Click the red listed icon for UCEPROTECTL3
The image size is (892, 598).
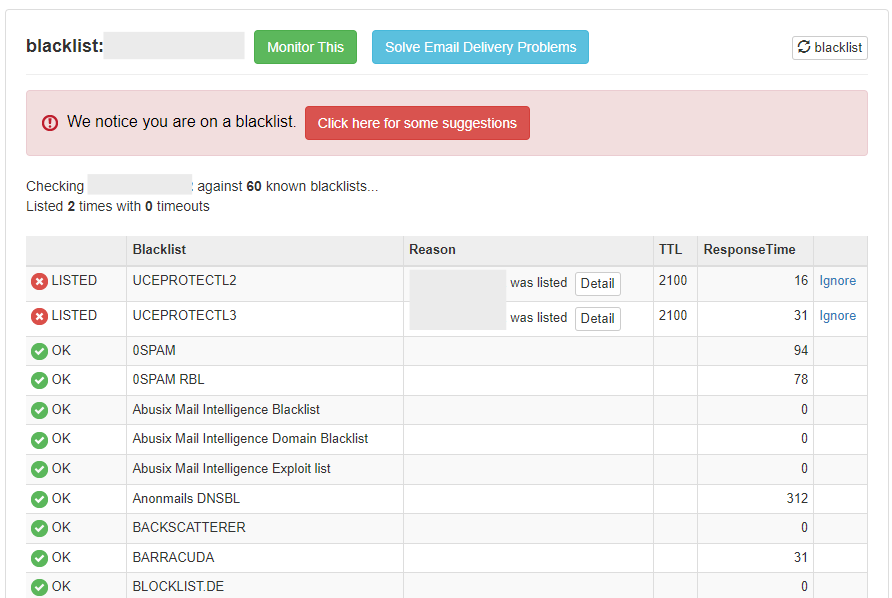pyautogui.click(x=39, y=316)
